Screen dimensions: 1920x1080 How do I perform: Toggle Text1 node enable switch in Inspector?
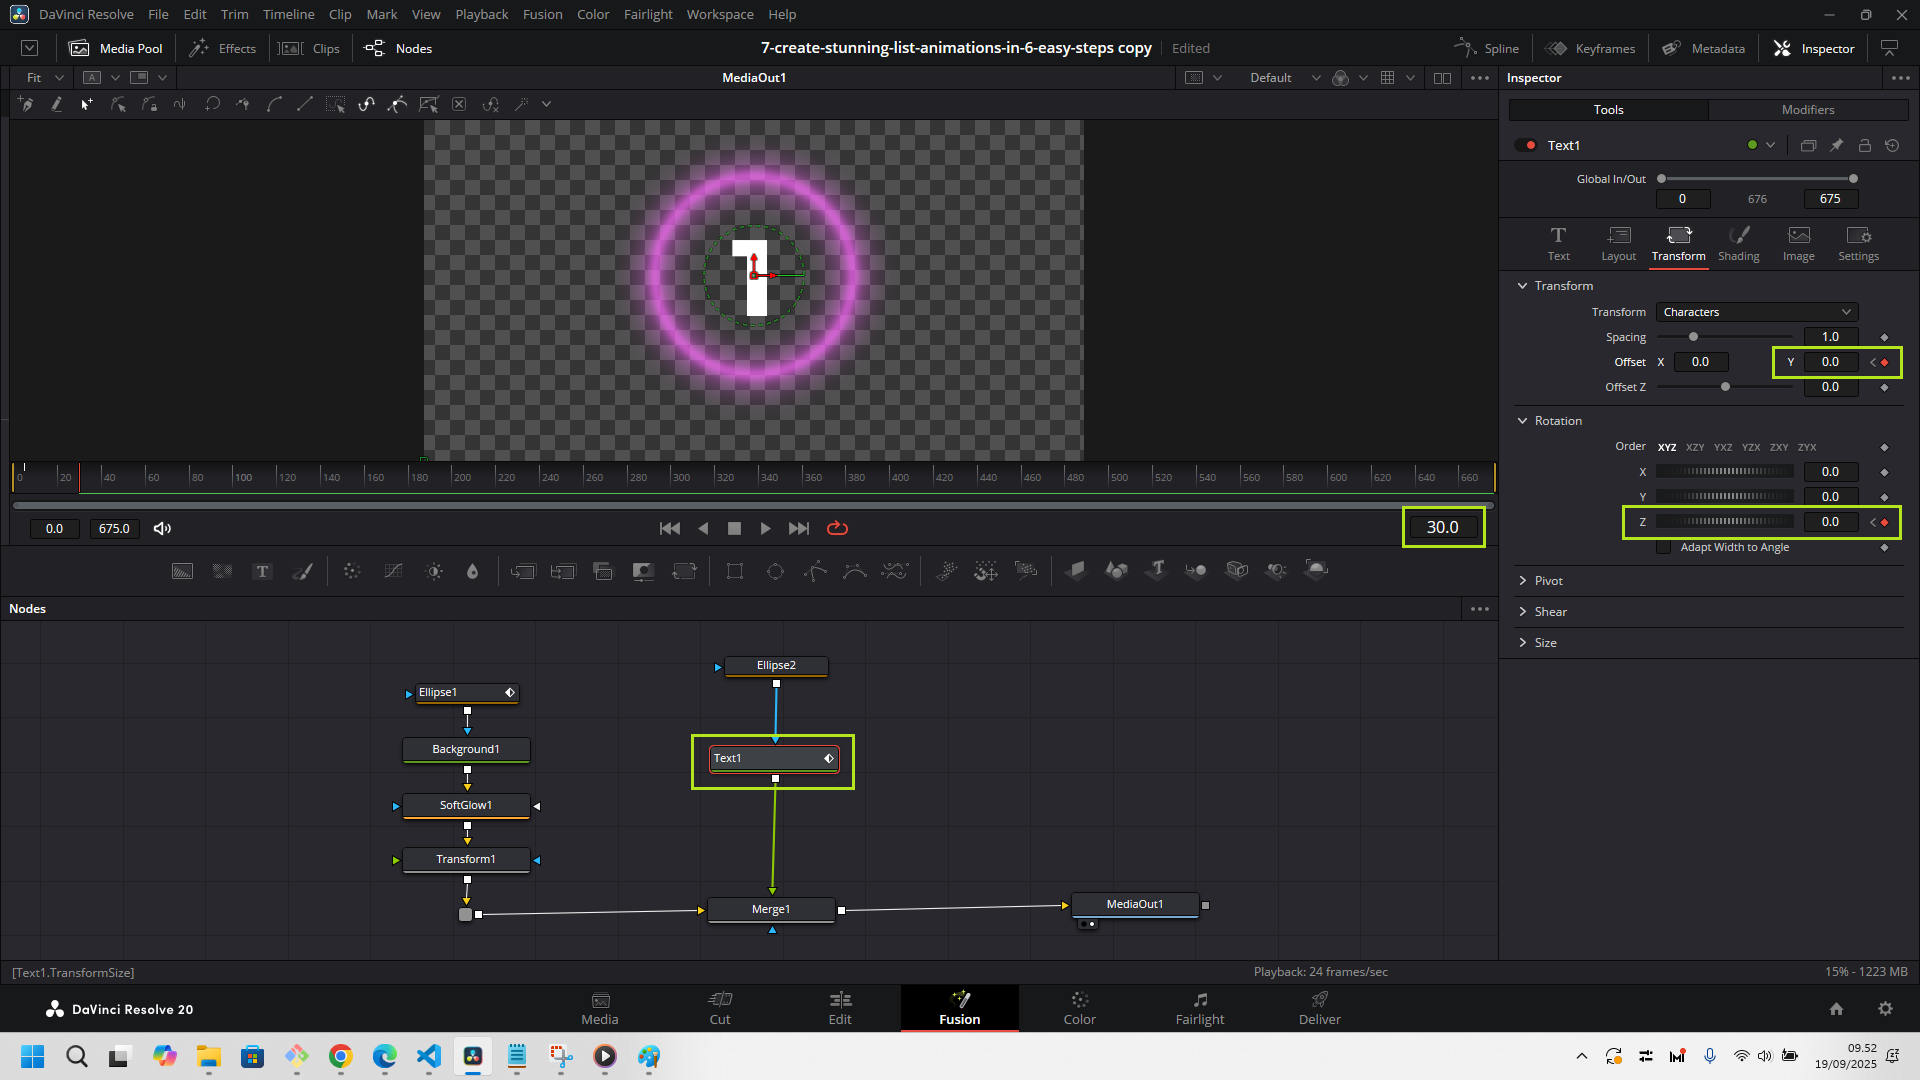(x=1525, y=145)
